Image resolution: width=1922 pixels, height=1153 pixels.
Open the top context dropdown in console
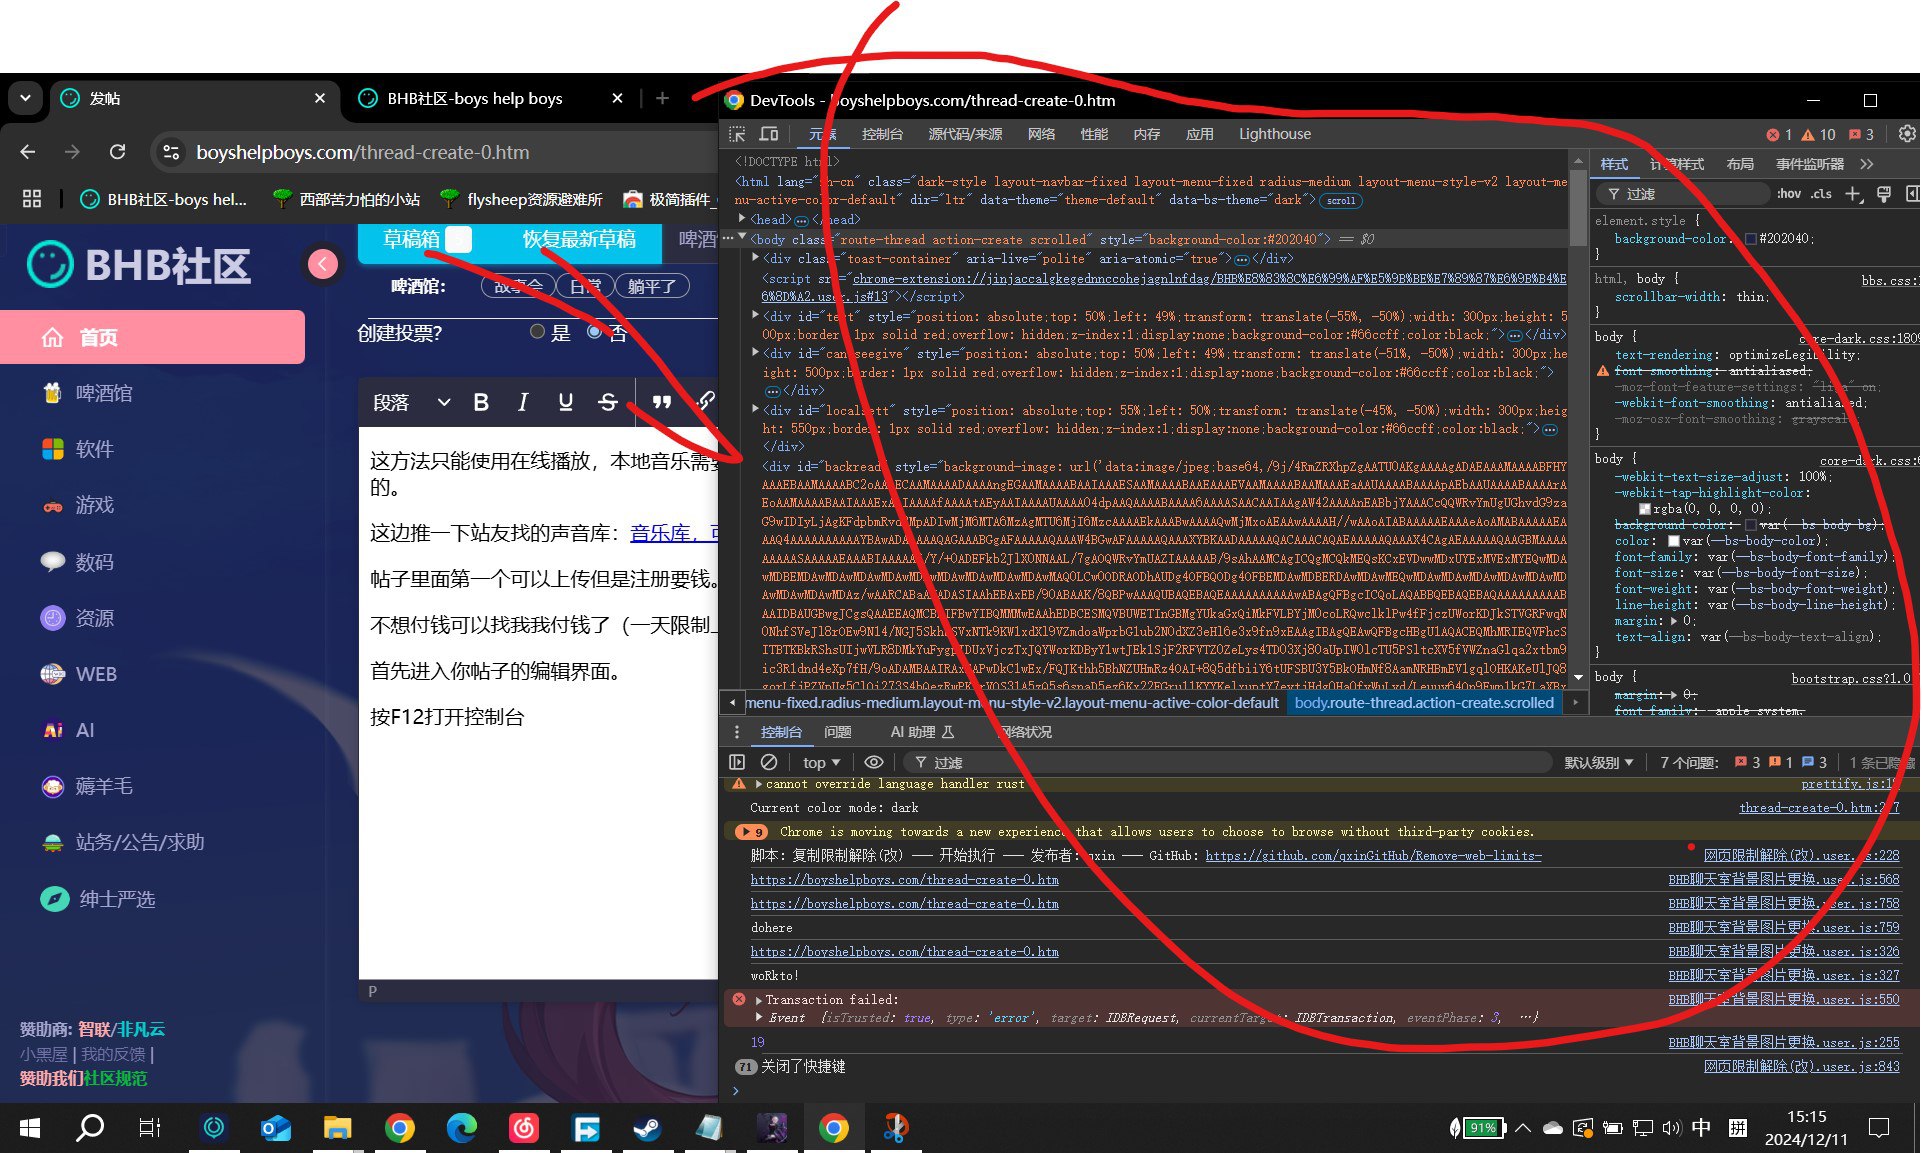coord(821,762)
